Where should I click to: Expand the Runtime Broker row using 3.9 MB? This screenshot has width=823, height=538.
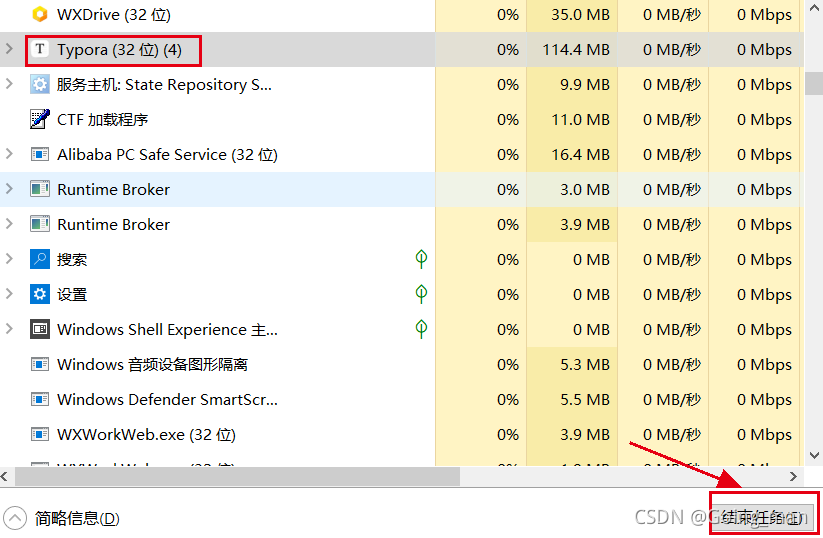[9, 224]
